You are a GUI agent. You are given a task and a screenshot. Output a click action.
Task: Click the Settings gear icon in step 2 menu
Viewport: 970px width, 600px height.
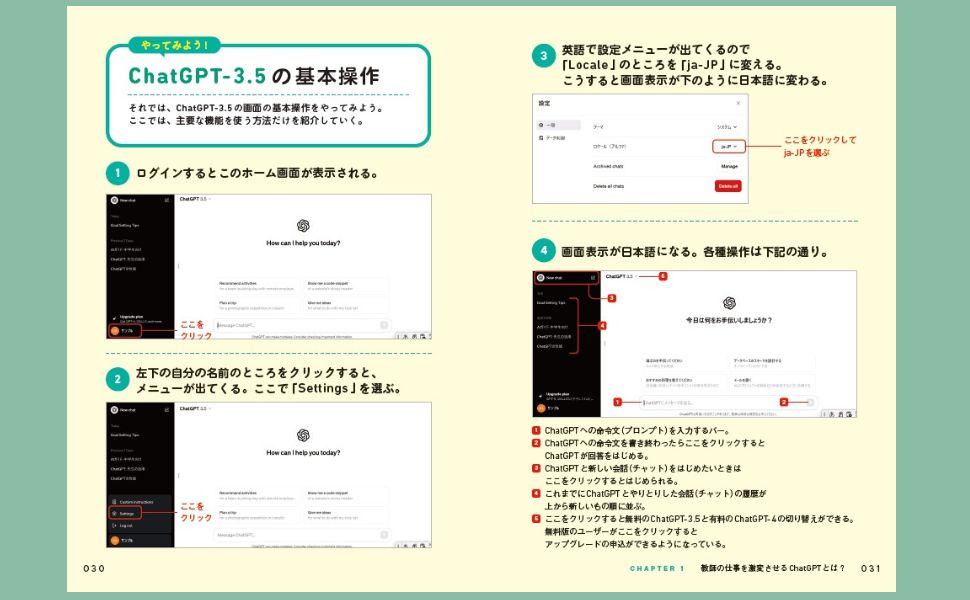114,513
